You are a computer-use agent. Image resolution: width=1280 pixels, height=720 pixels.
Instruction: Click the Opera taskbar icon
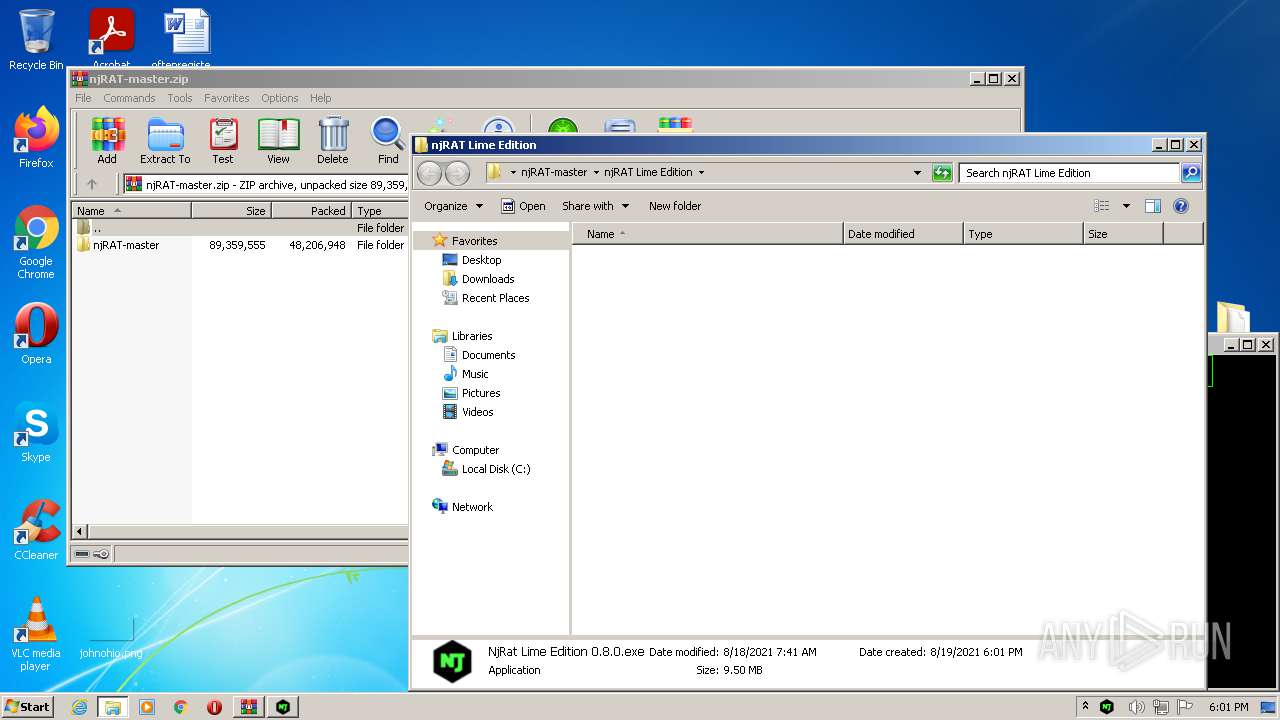[x=214, y=707]
